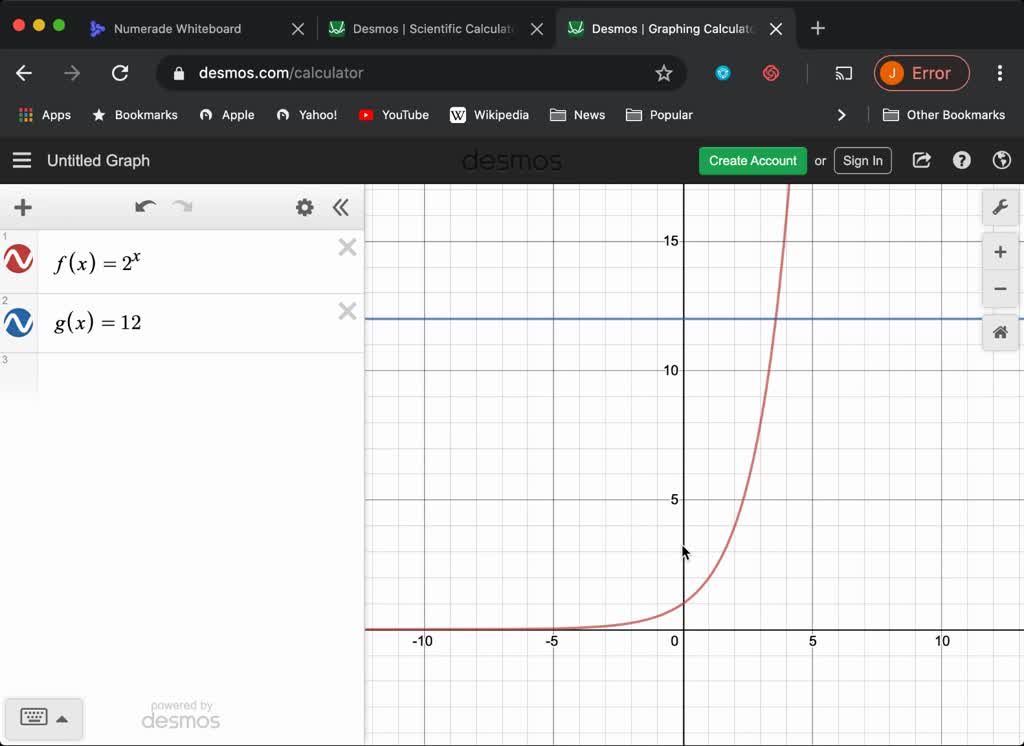
Task: Click the red error indicator in the toolbar
Action: tap(921, 72)
